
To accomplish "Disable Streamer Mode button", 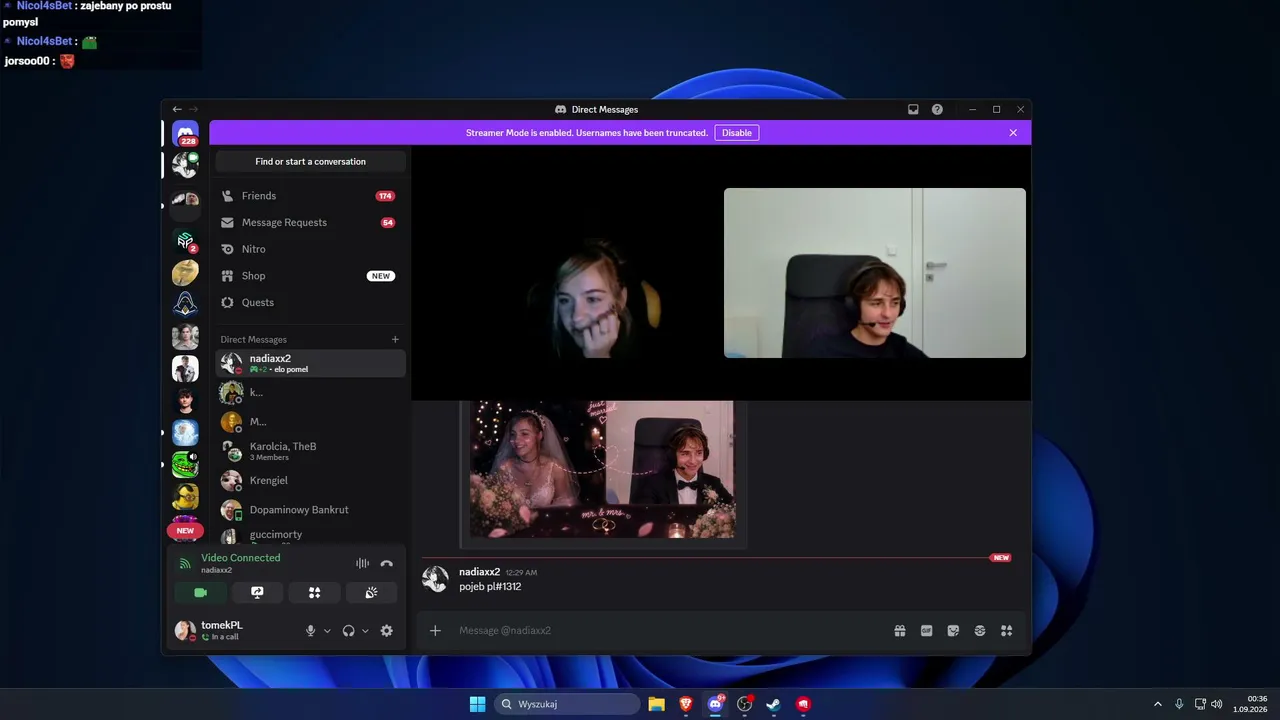I will pos(736,133).
